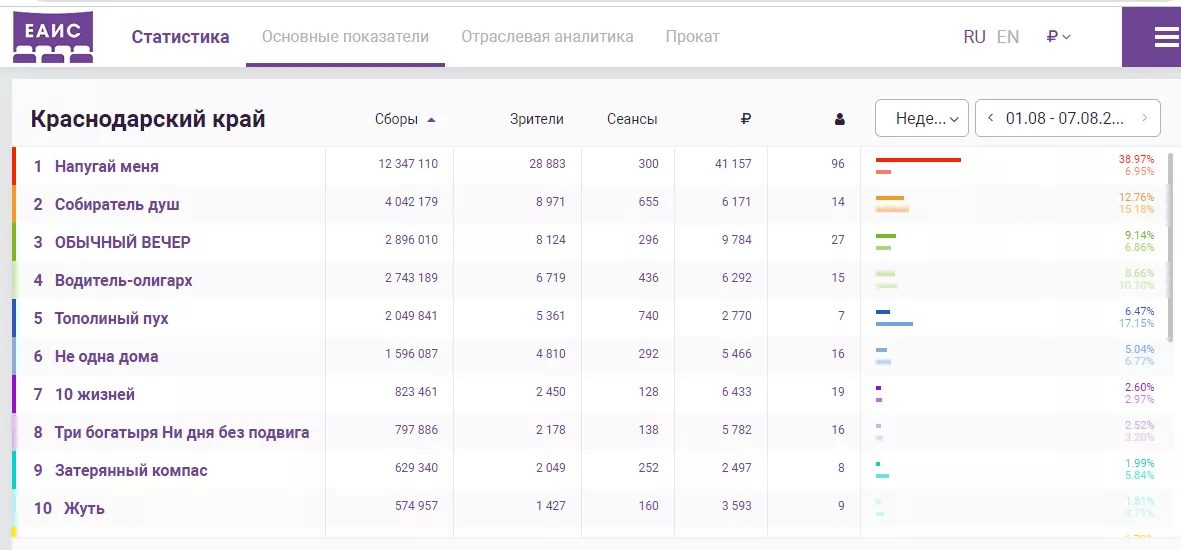The height and width of the screenshot is (550, 1181).
Task: Switch language to EN
Action: [1008, 37]
